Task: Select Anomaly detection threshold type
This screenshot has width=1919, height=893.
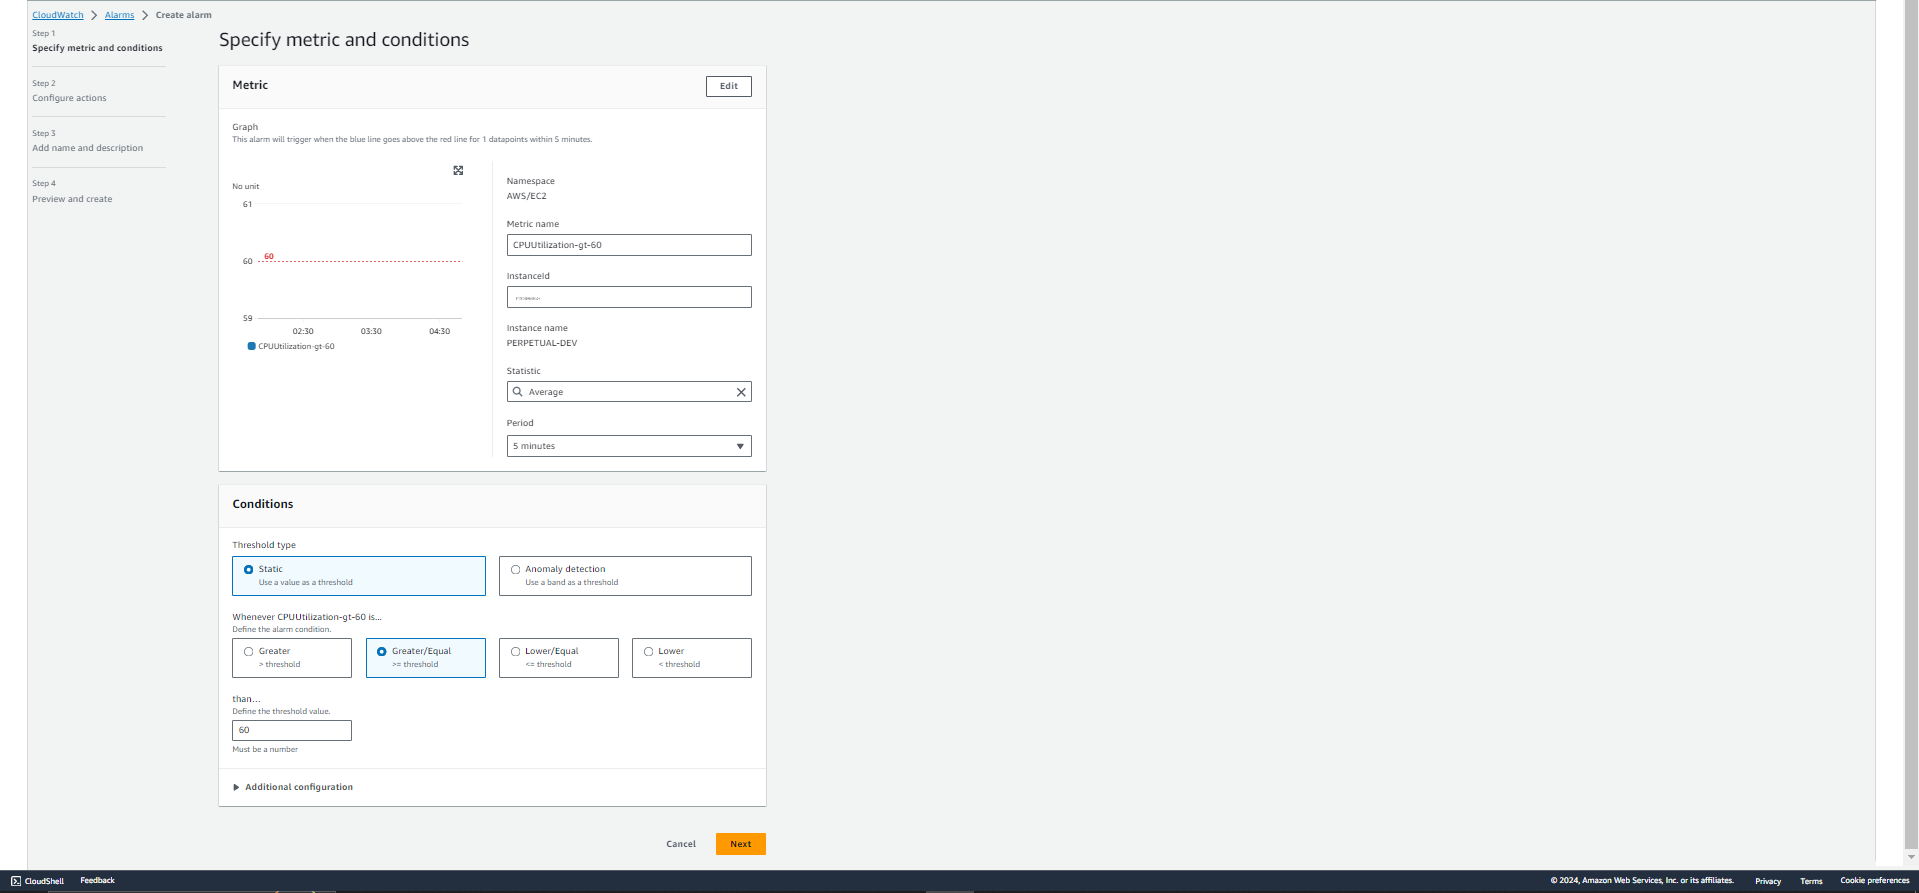Action: (x=625, y=576)
